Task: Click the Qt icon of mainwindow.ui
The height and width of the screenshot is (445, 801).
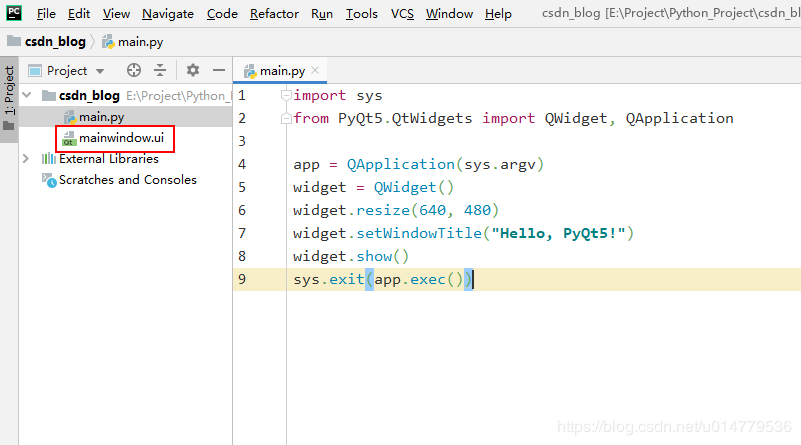Action: point(69,137)
